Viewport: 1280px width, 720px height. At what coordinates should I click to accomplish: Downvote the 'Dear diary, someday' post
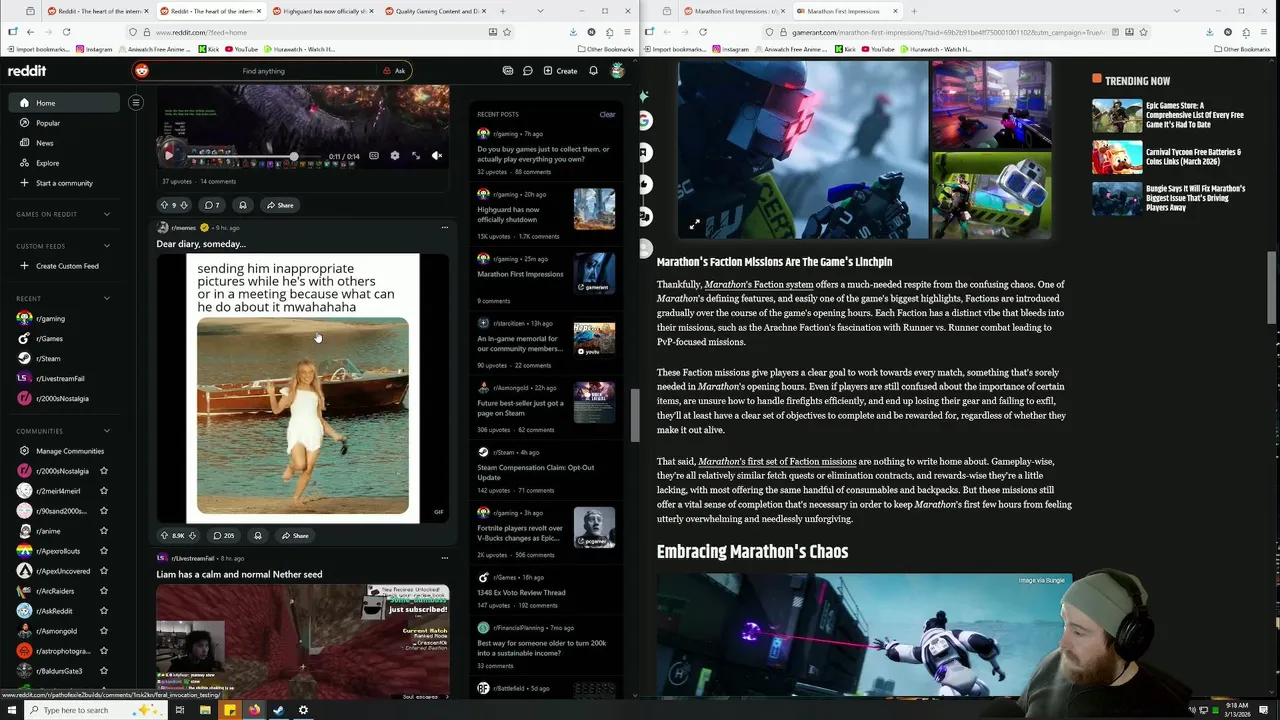point(192,536)
